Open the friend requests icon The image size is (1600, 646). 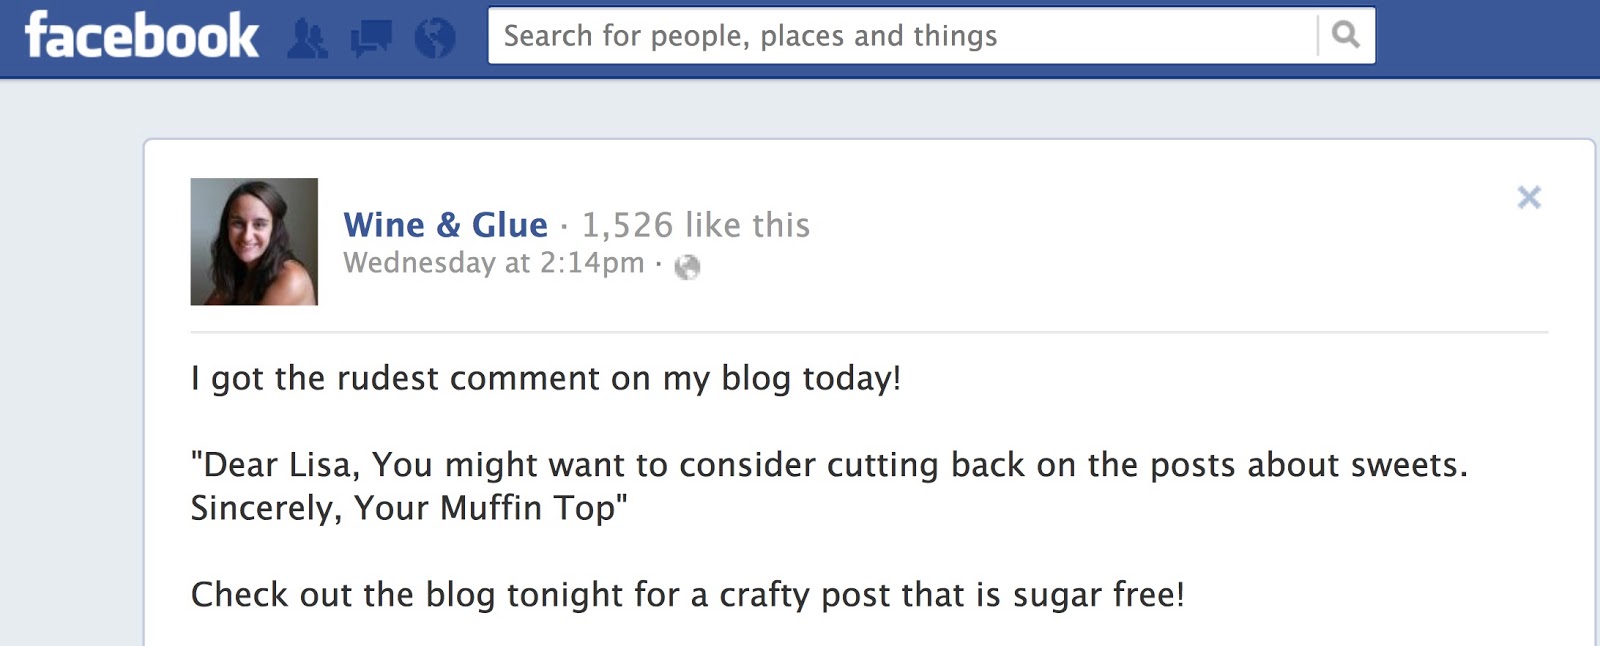[307, 39]
